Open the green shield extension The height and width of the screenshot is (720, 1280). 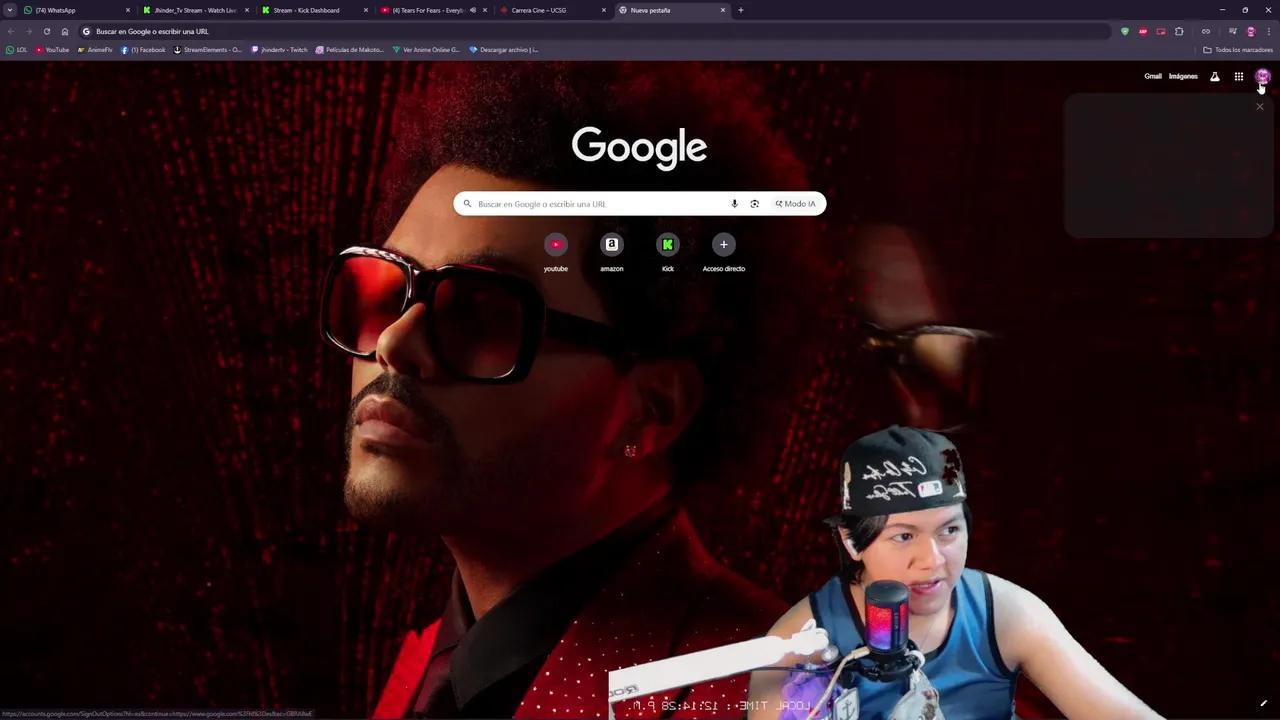click(x=1125, y=31)
